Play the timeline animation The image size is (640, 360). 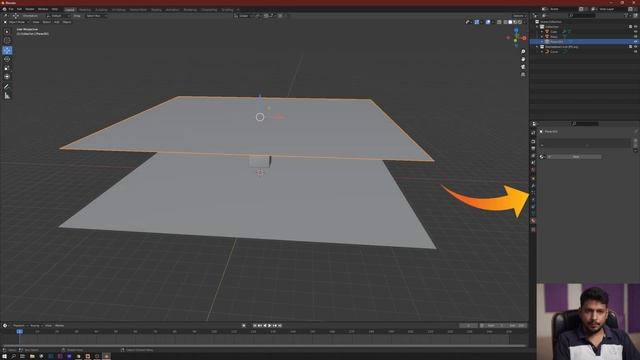click(270, 326)
